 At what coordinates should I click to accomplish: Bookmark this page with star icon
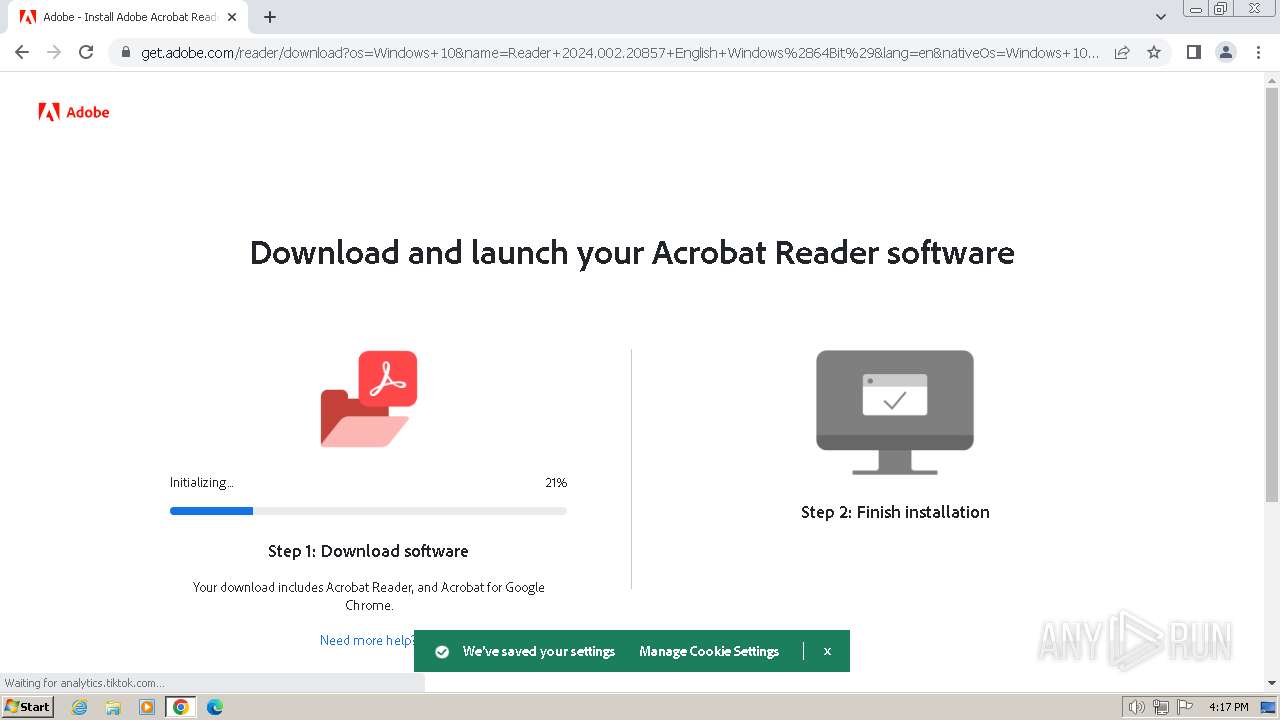coord(1154,52)
